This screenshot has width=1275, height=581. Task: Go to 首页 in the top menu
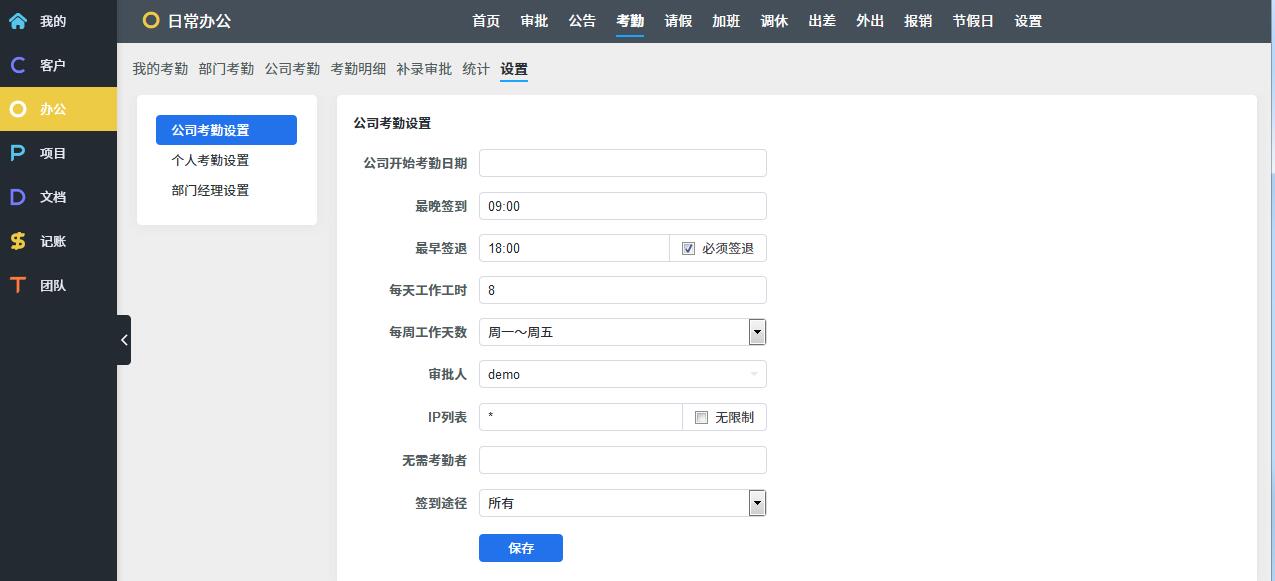point(486,21)
